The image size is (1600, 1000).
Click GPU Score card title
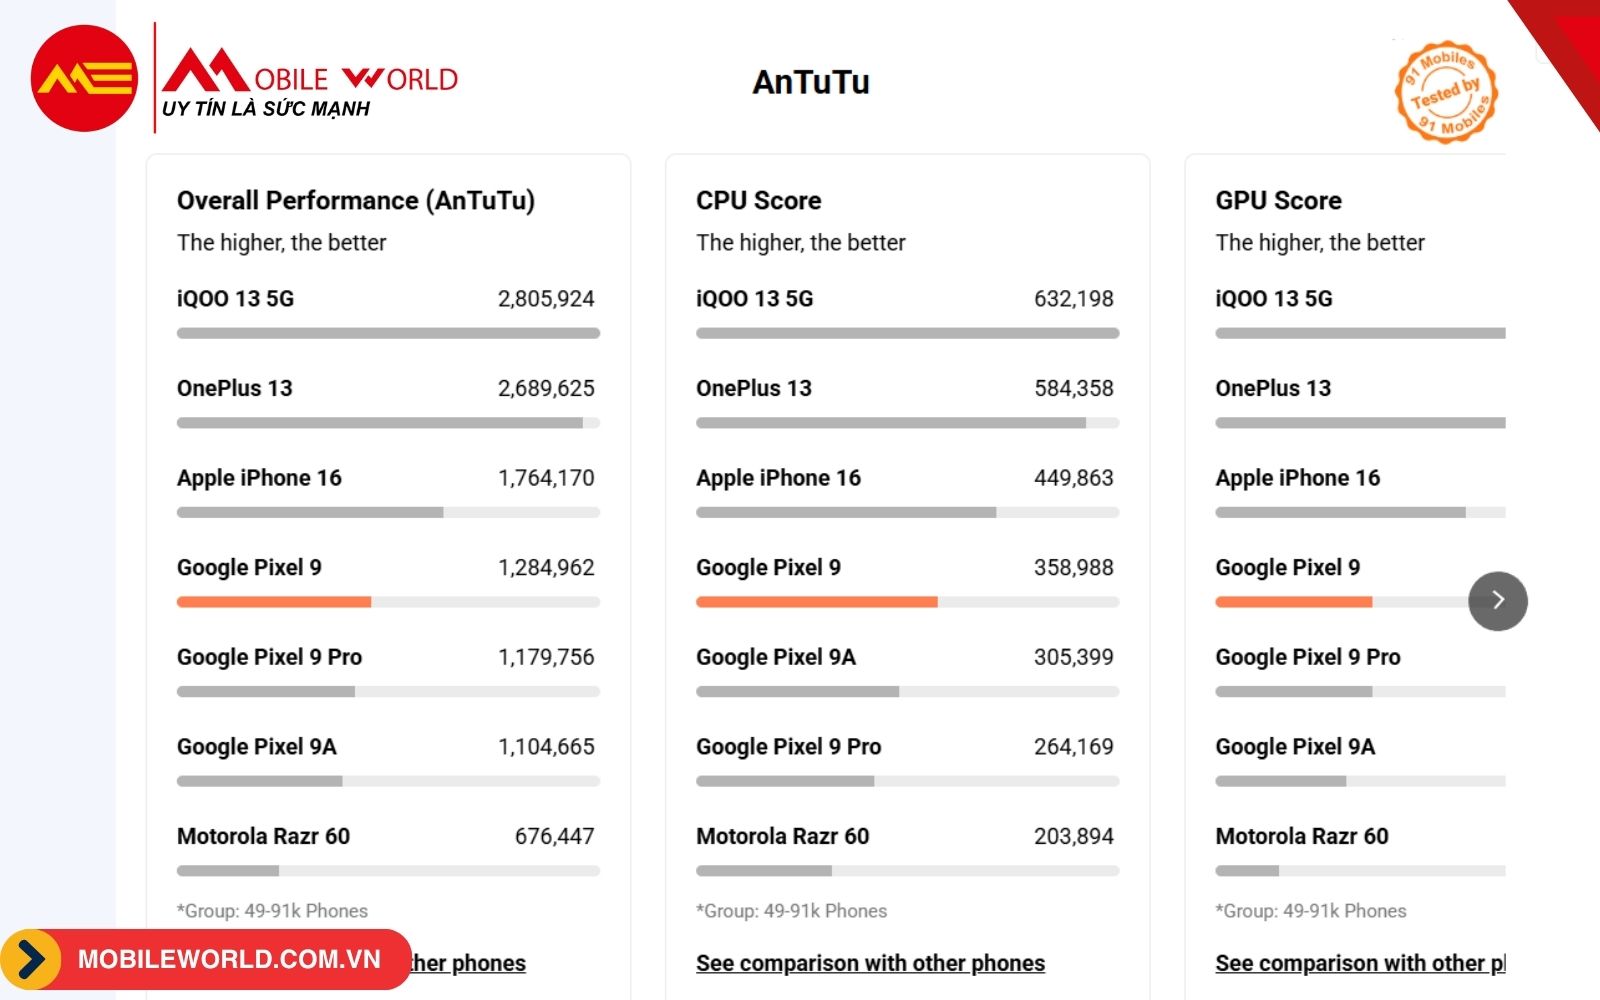coord(1278,201)
